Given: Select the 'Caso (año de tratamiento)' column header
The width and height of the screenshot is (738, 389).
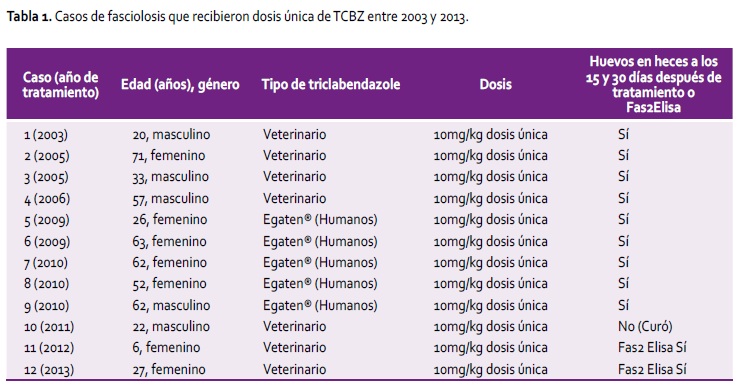Looking at the screenshot, I should (x=61, y=84).
